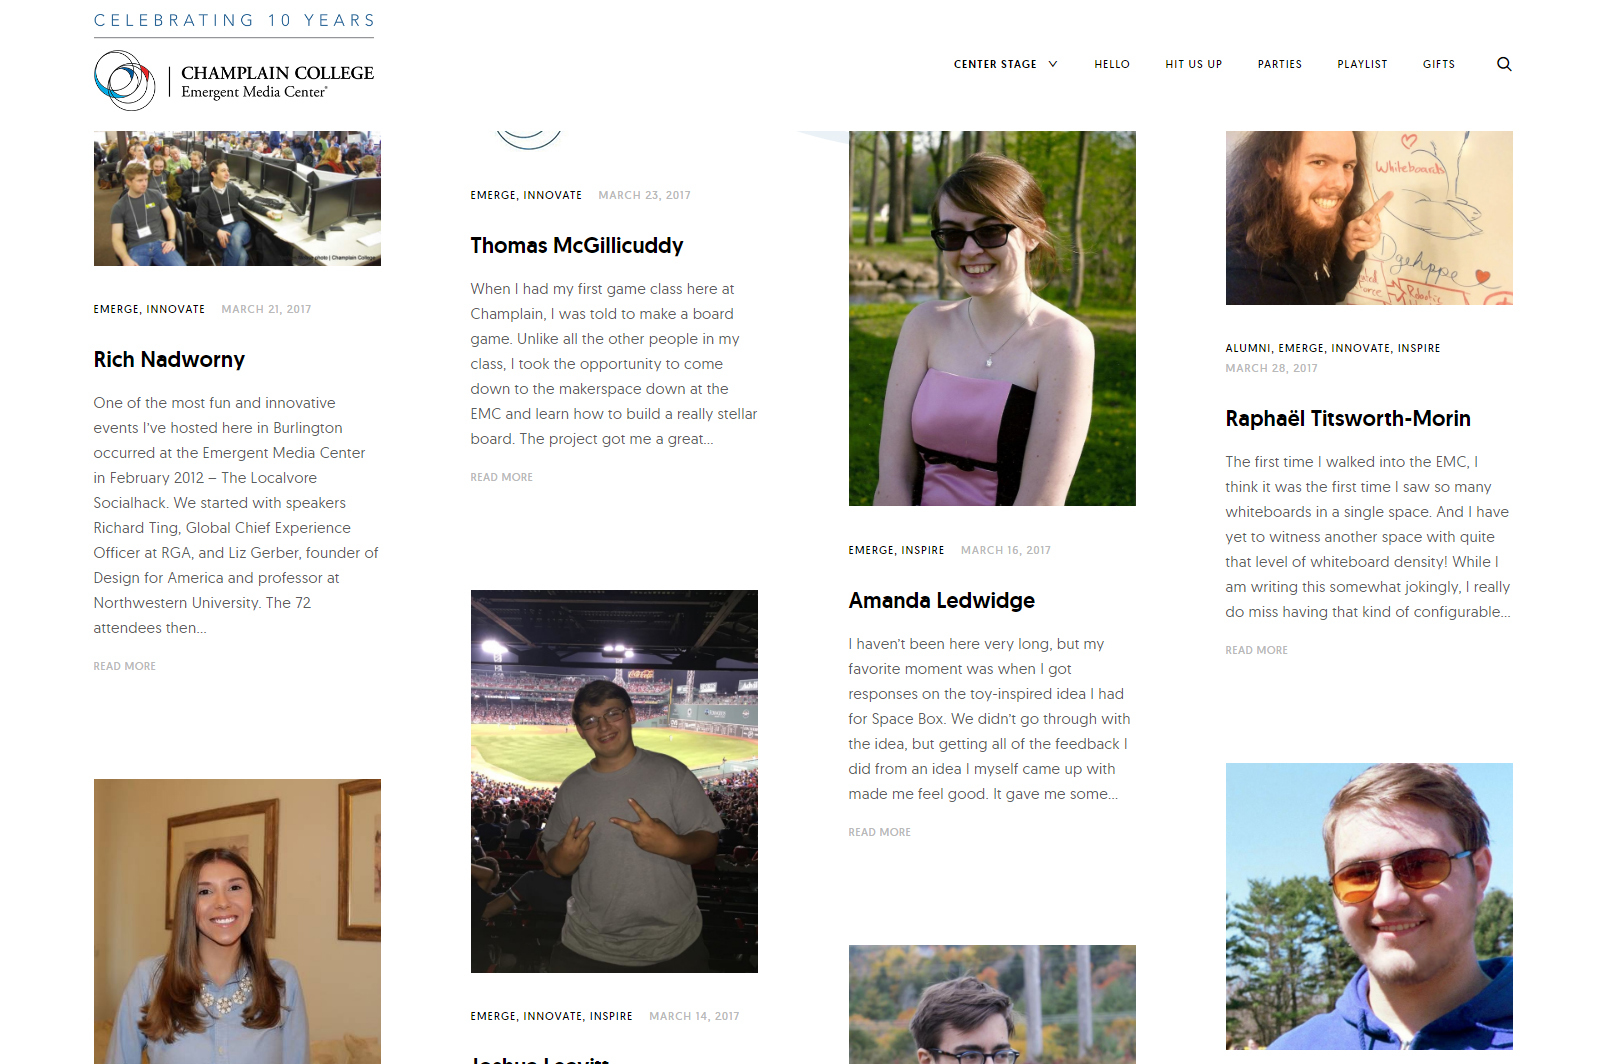This screenshot has width=1612, height=1064.
Task: Open search with the magnifier icon
Action: point(1504,64)
